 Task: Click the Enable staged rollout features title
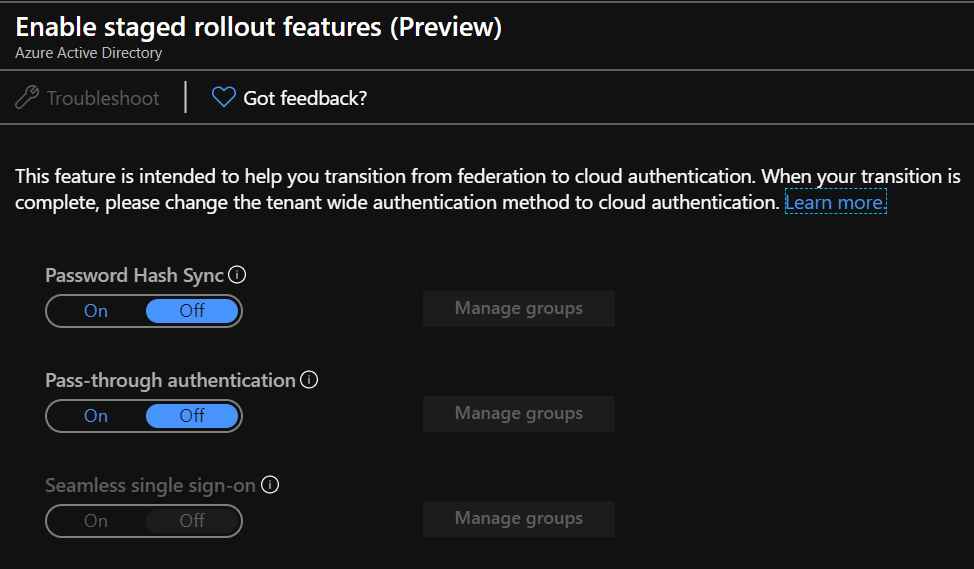(x=258, y=27)
